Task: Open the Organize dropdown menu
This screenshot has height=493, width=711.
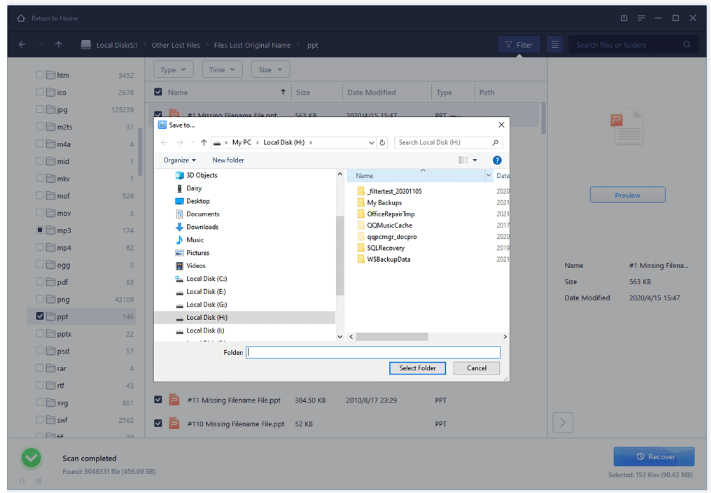Action: click(179, 160)
